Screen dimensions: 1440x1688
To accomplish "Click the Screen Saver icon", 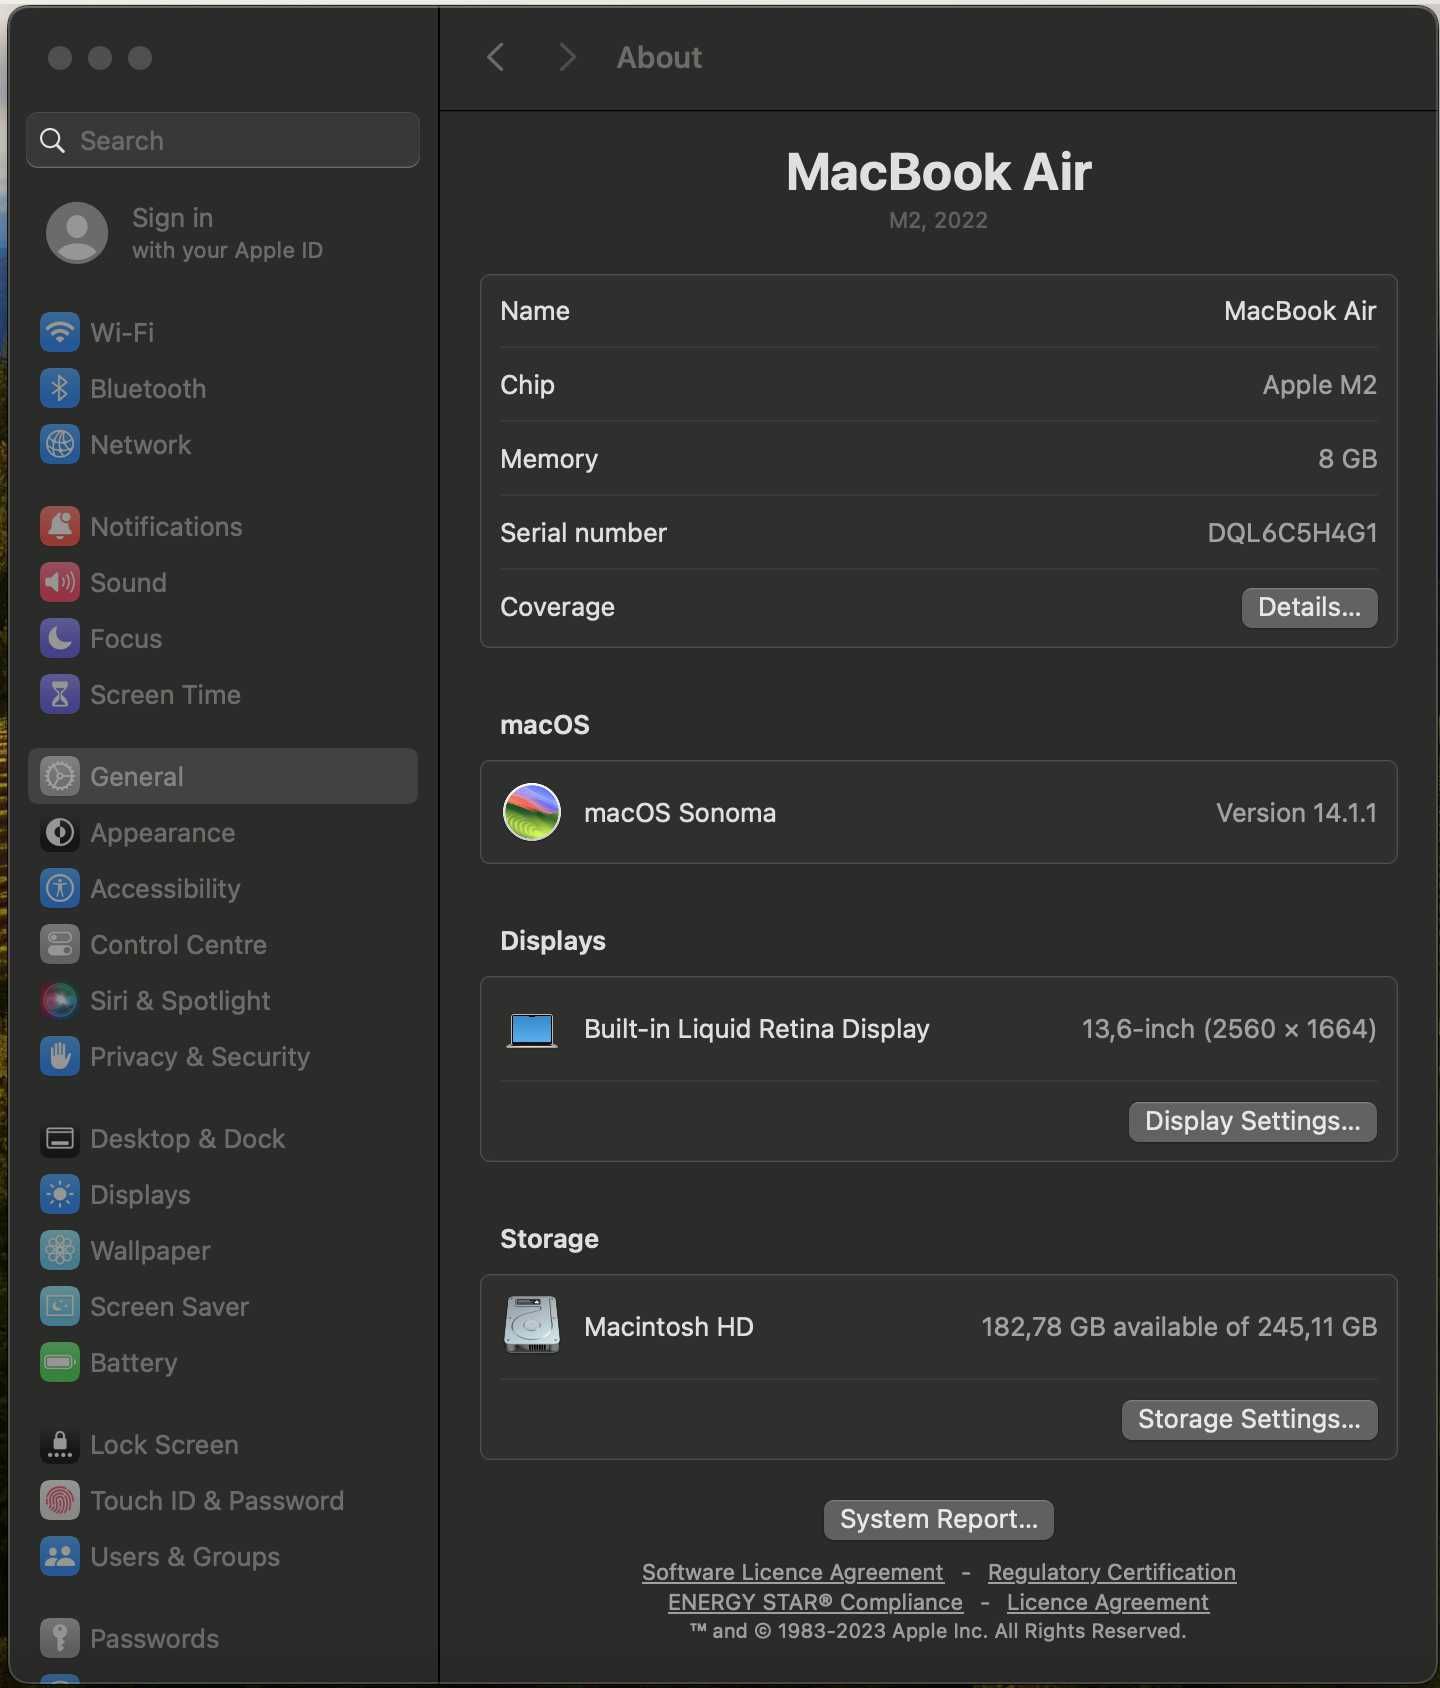I will click(x=60, y=1306).
